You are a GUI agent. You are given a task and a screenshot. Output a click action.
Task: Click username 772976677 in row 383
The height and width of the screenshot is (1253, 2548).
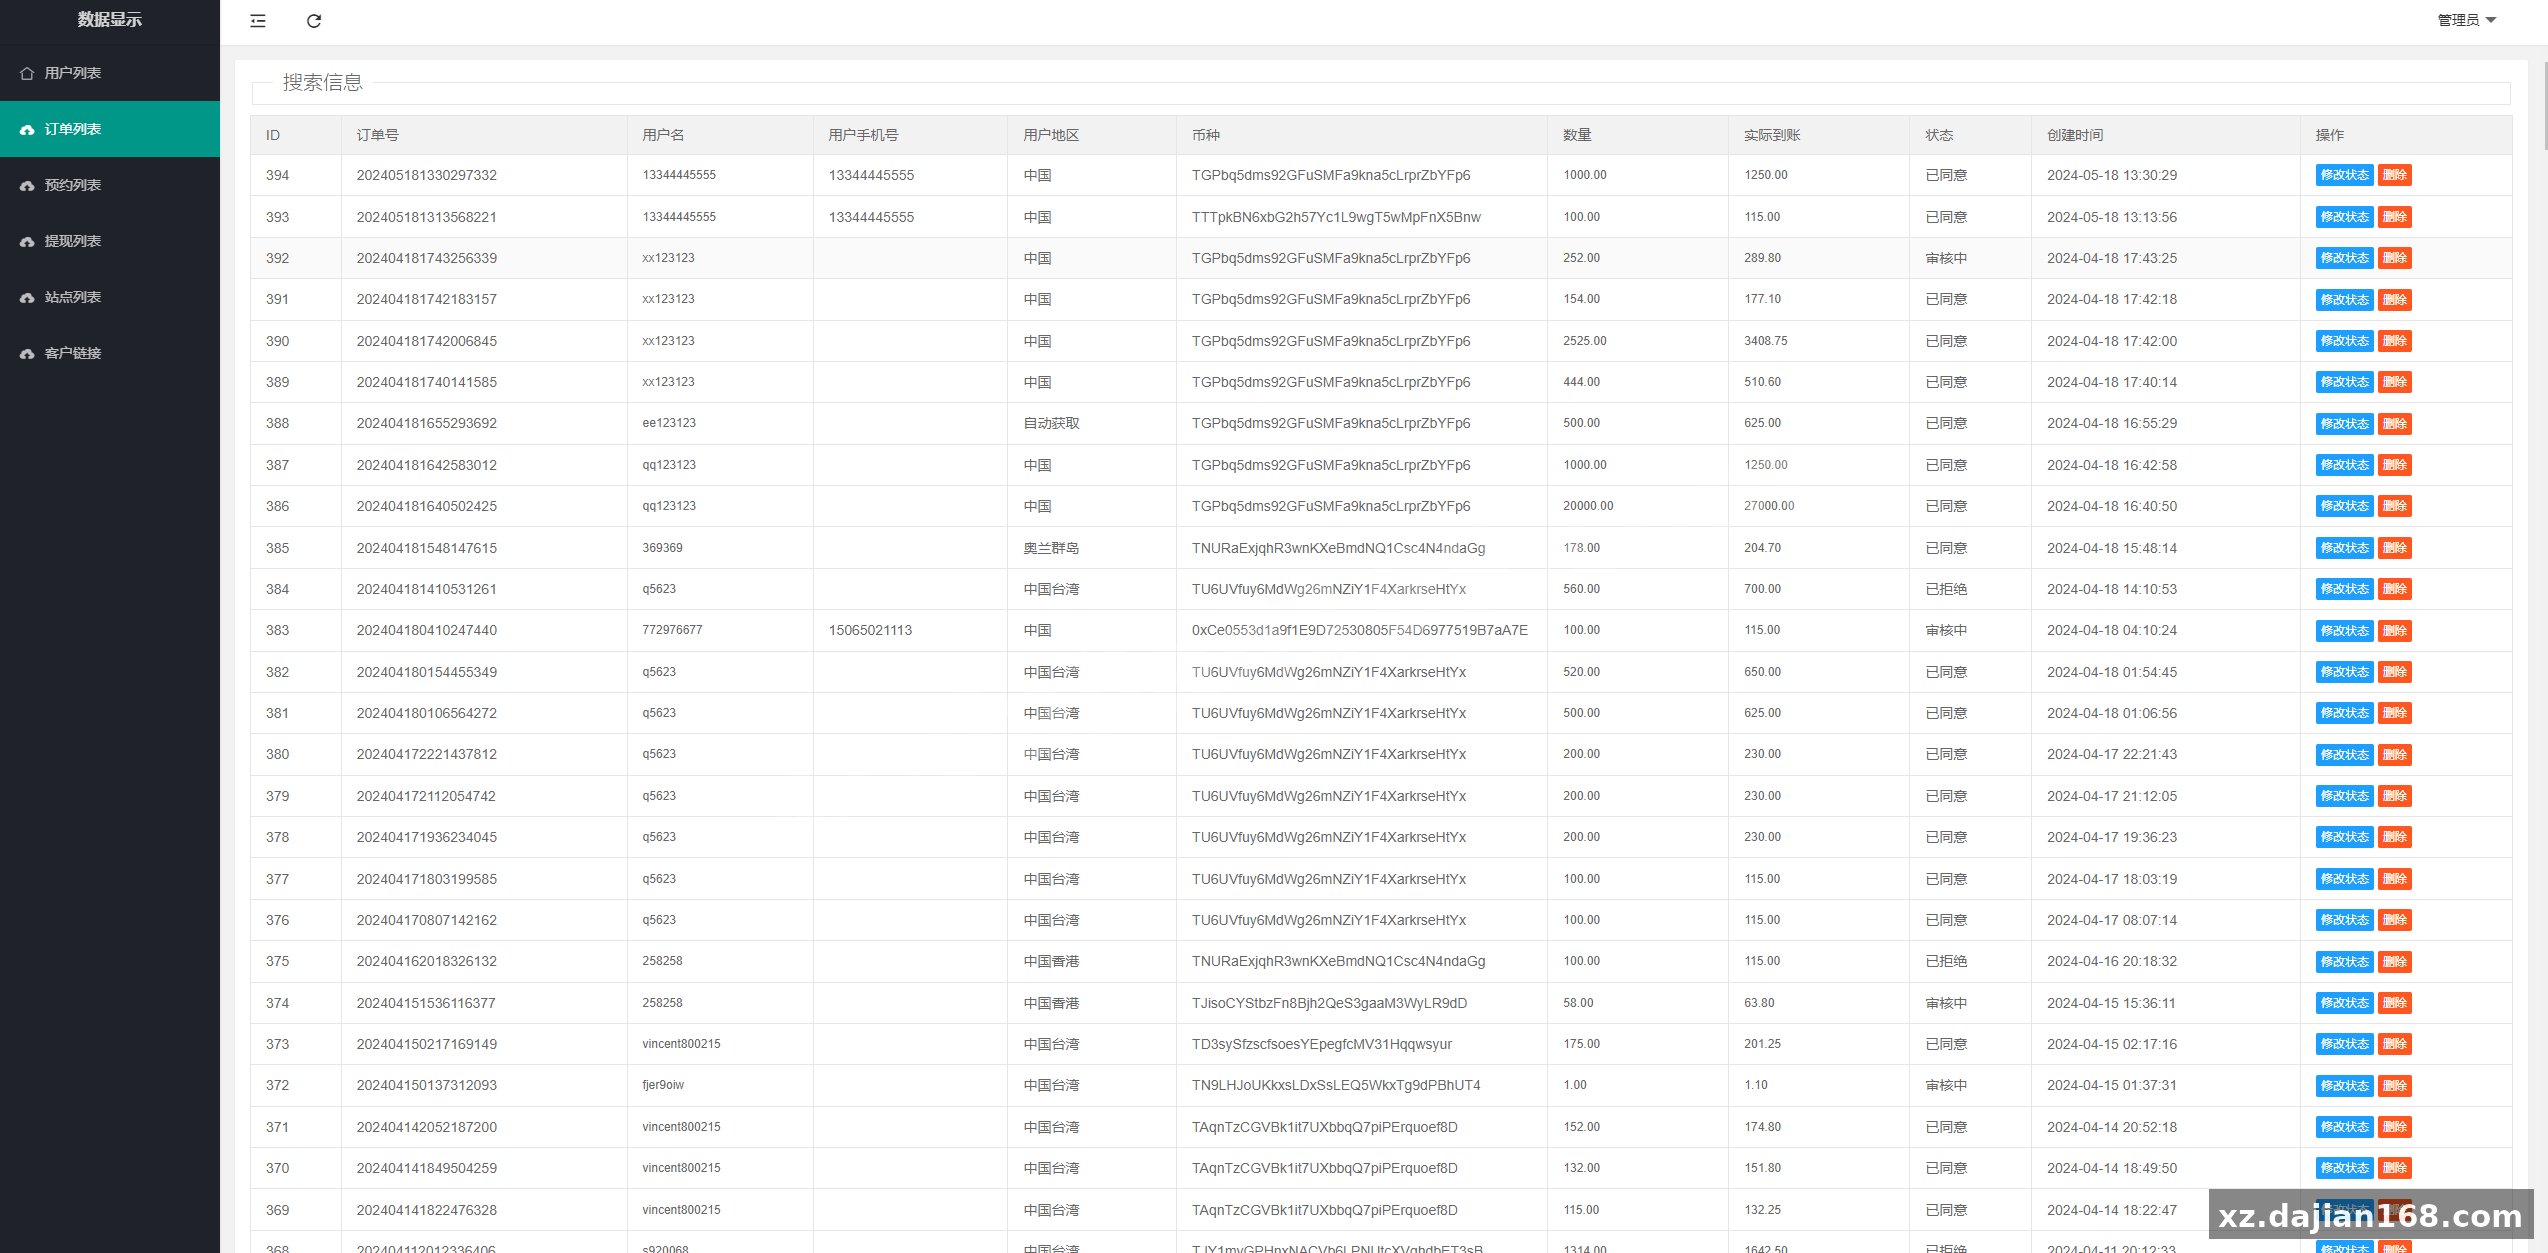(x=672, y=630)
